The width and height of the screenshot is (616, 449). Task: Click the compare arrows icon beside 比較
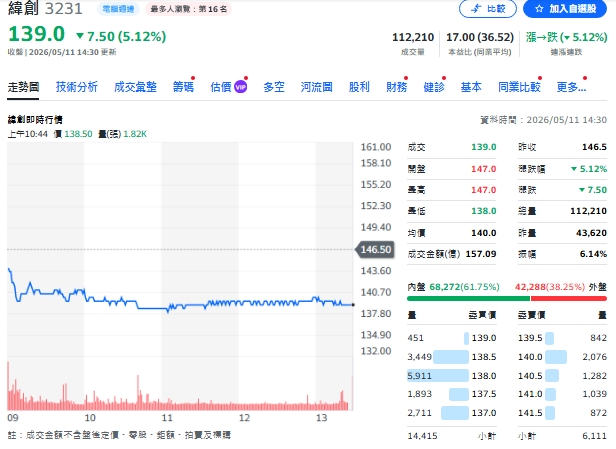[476, 8]
